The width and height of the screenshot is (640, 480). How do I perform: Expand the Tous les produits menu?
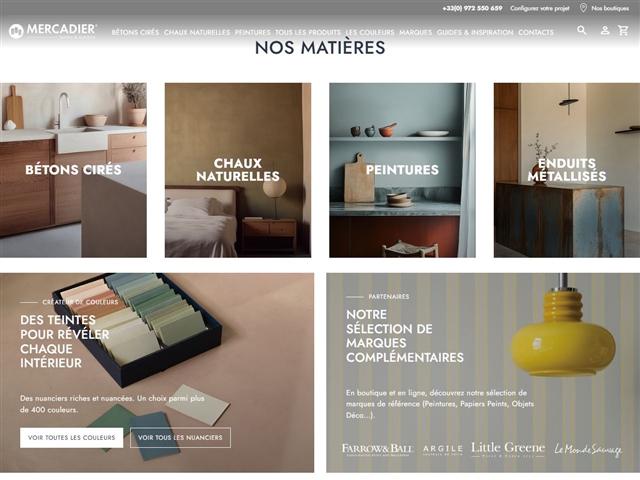click(308, 32)
